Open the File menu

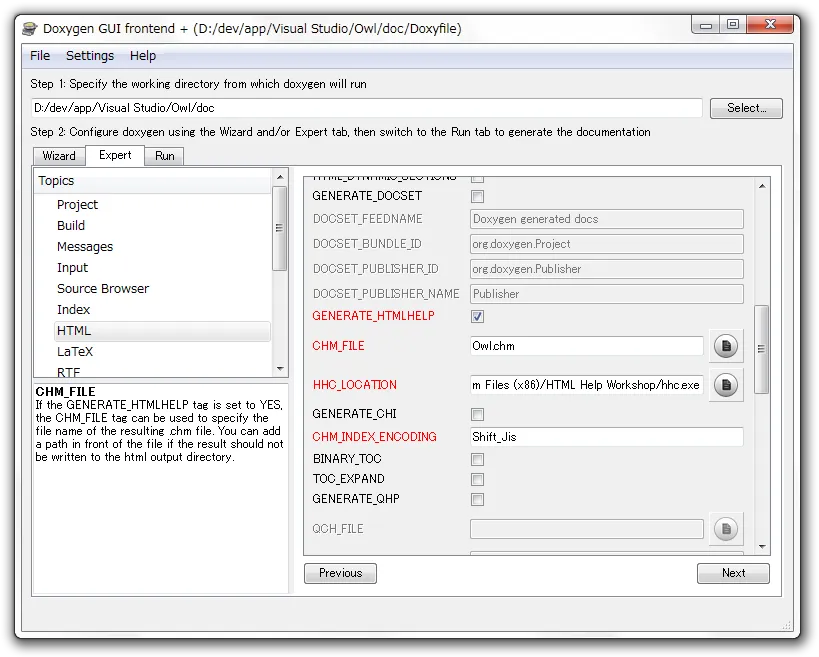tap(40, 56)
